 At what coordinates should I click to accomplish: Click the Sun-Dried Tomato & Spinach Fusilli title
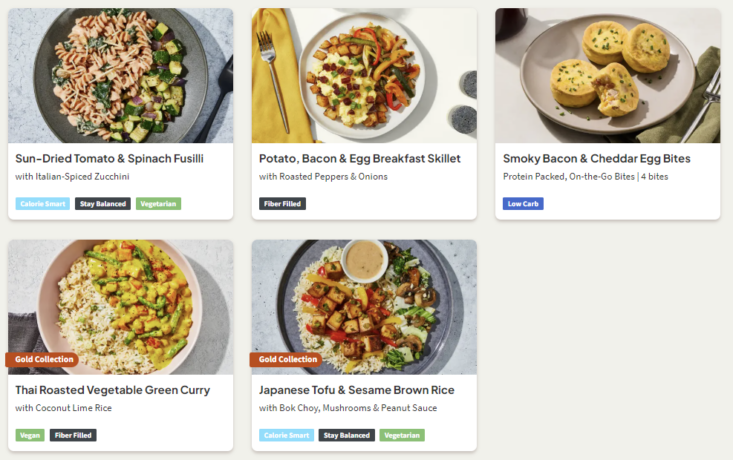(x=109, y=158)
